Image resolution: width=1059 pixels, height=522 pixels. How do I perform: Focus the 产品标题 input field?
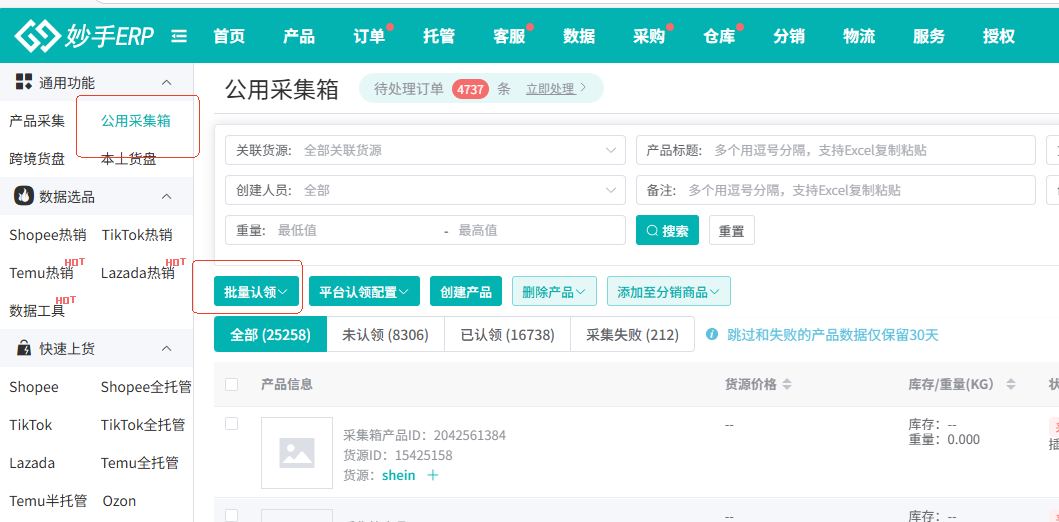coord(835,150)
